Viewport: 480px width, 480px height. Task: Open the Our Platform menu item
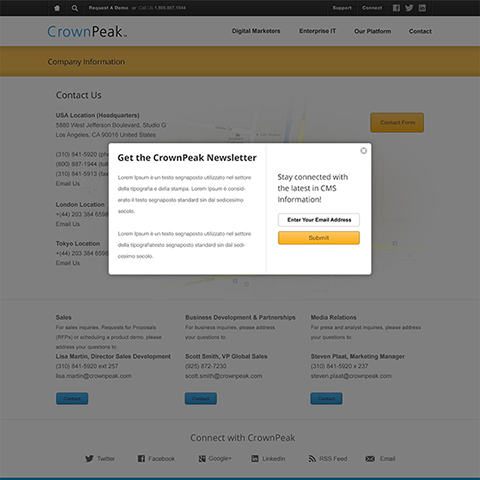click(x=372, y=31)
